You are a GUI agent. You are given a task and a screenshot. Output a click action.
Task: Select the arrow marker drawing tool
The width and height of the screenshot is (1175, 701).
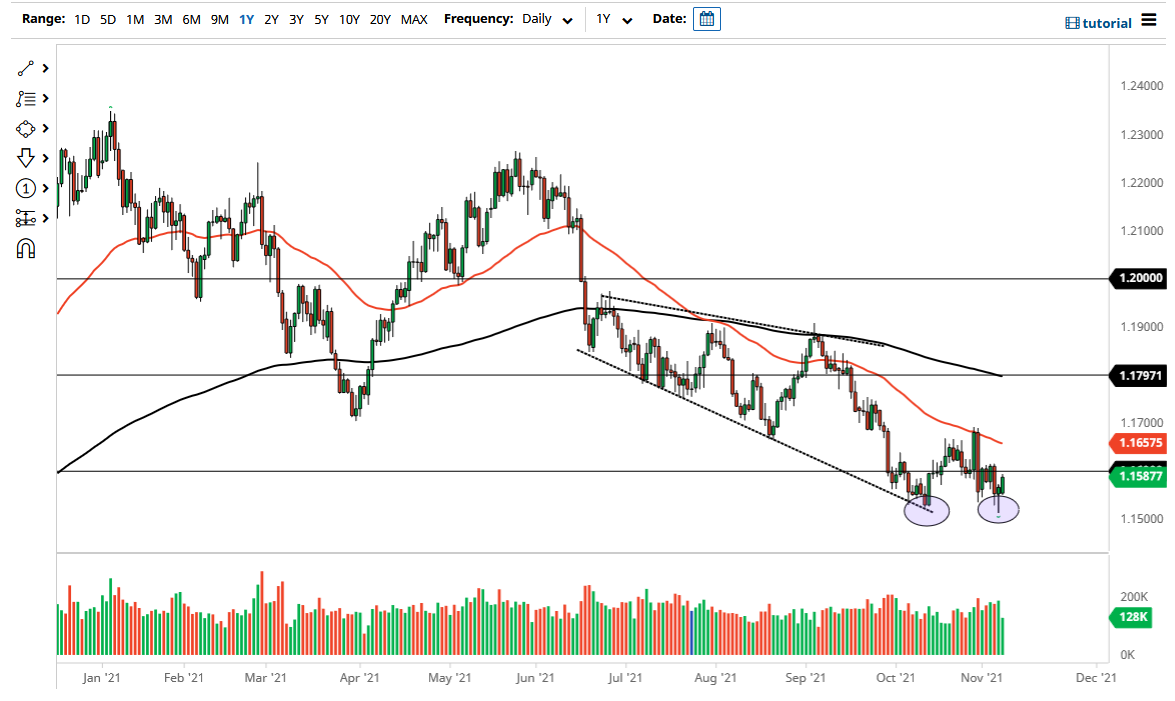[24, 157]
